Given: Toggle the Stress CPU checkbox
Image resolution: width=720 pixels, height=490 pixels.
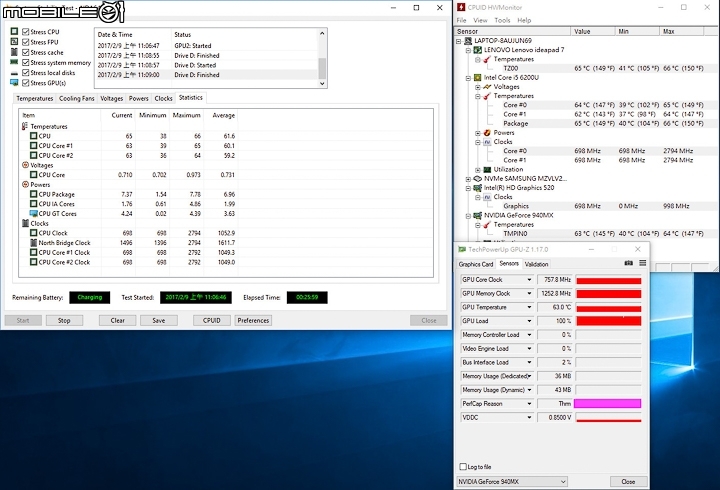Looking at the screenshot, I should [26, 32].
